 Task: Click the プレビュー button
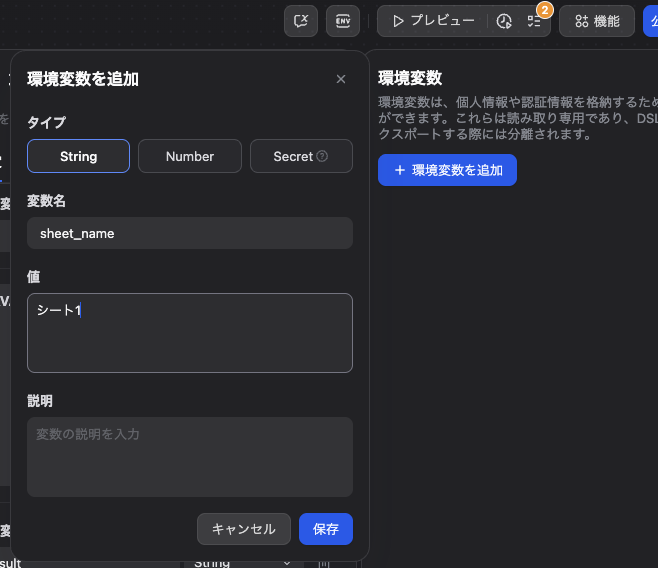click(x=433, y=21)
